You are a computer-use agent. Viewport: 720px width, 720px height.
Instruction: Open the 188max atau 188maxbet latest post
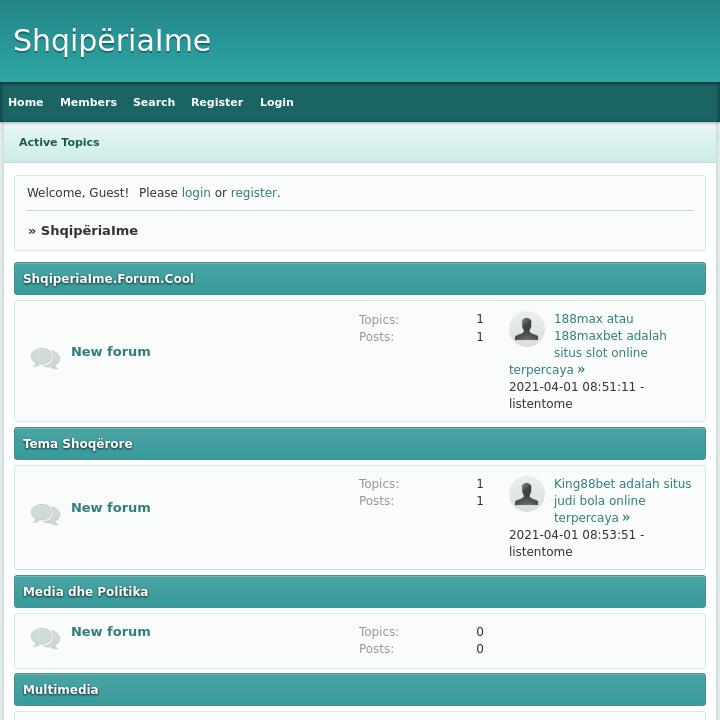click(609, 336)
